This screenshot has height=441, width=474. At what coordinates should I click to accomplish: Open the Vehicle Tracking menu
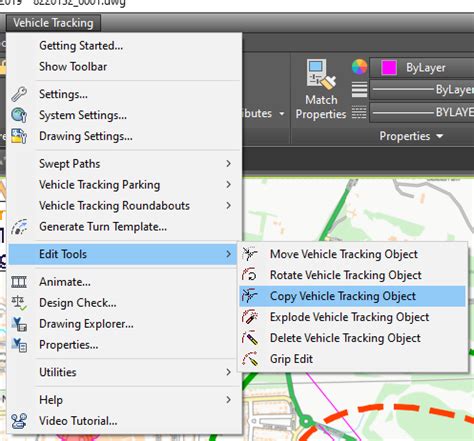tap(53, 23)
